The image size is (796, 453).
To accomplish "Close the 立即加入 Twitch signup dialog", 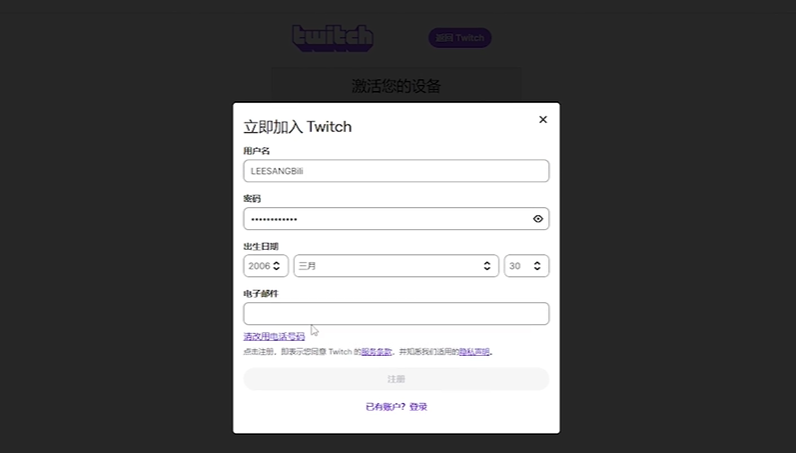I will coord(543,119).
